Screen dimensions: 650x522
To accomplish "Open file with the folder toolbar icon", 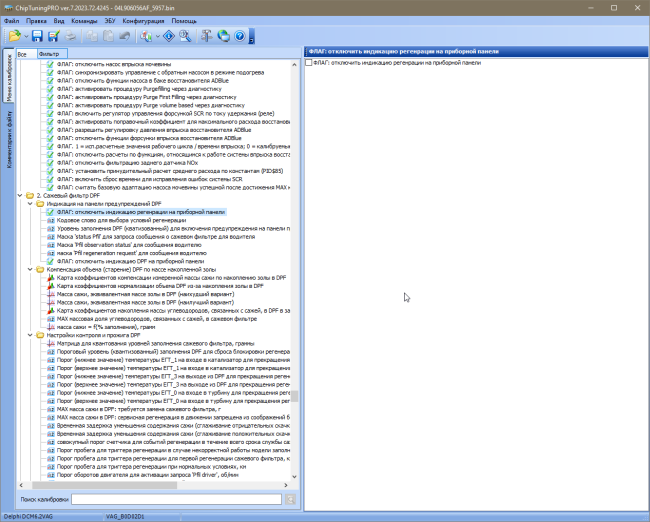I will pyautogui.click(x=15, y=36).
